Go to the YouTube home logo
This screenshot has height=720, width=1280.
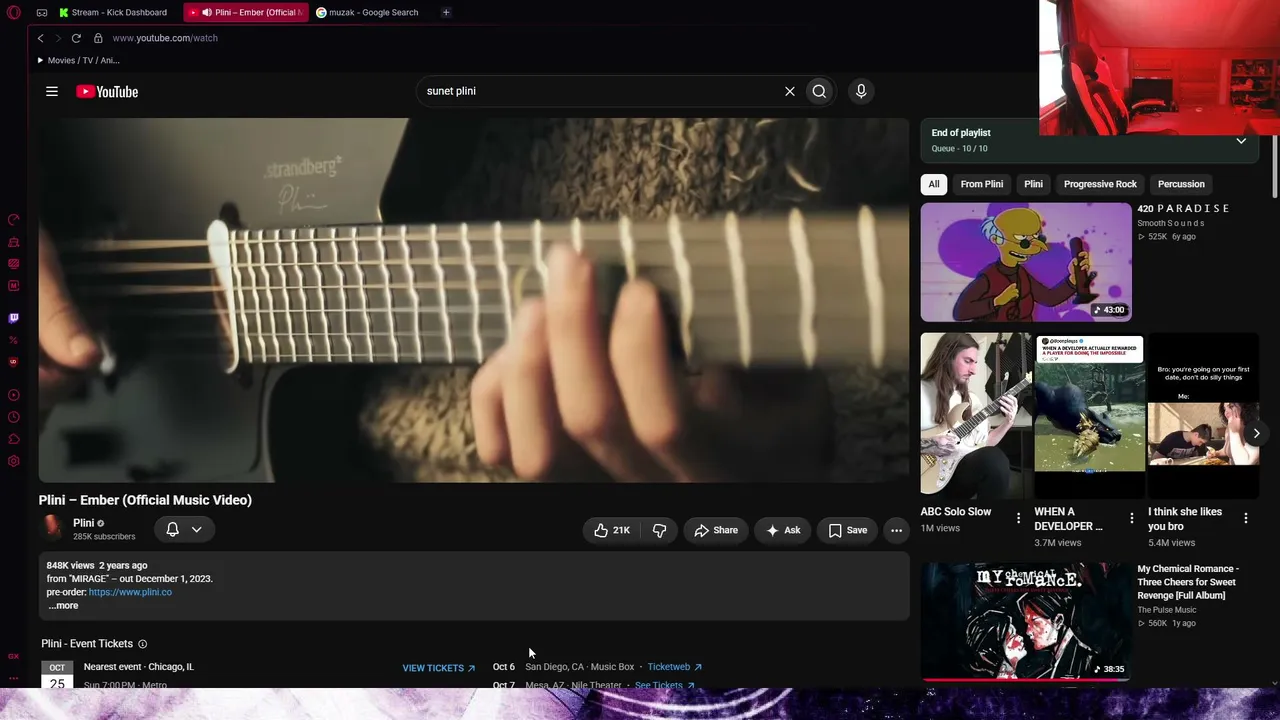pos(107,91)
